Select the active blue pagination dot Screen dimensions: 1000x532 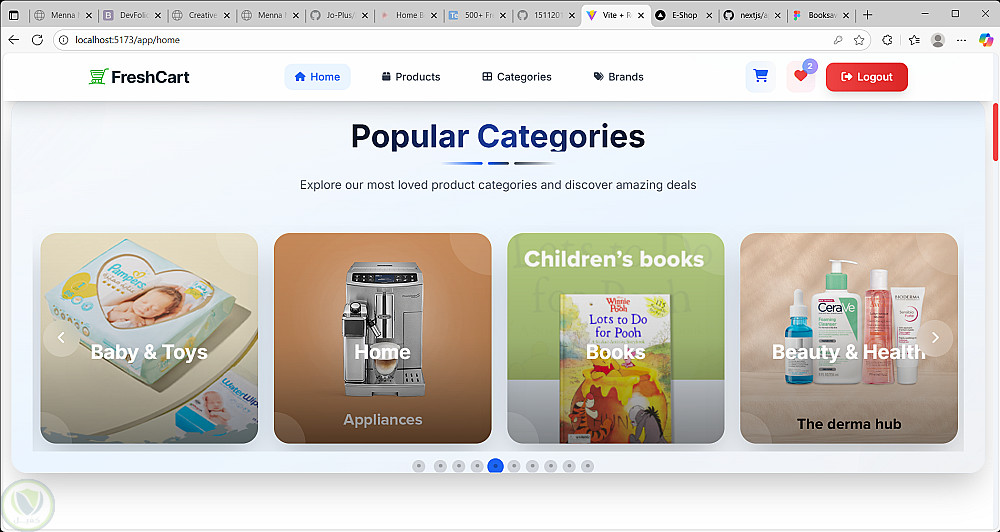[496, 466]
